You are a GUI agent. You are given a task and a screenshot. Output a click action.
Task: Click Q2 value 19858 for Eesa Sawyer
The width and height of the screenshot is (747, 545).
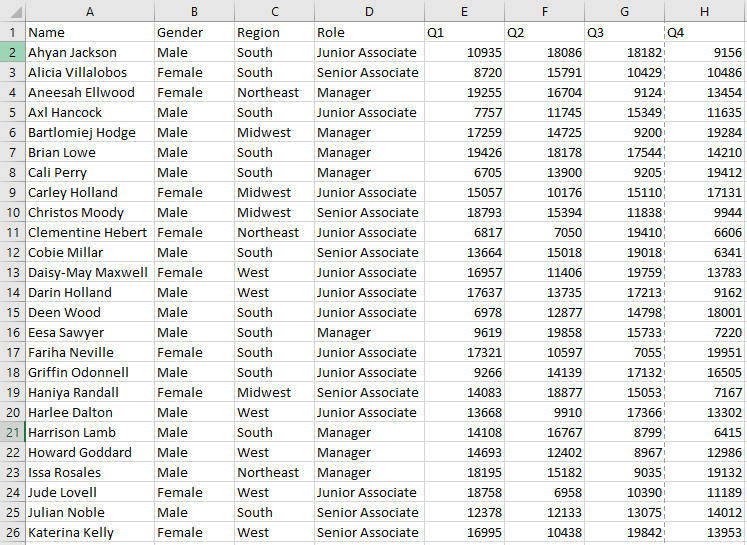pos(545,332)
